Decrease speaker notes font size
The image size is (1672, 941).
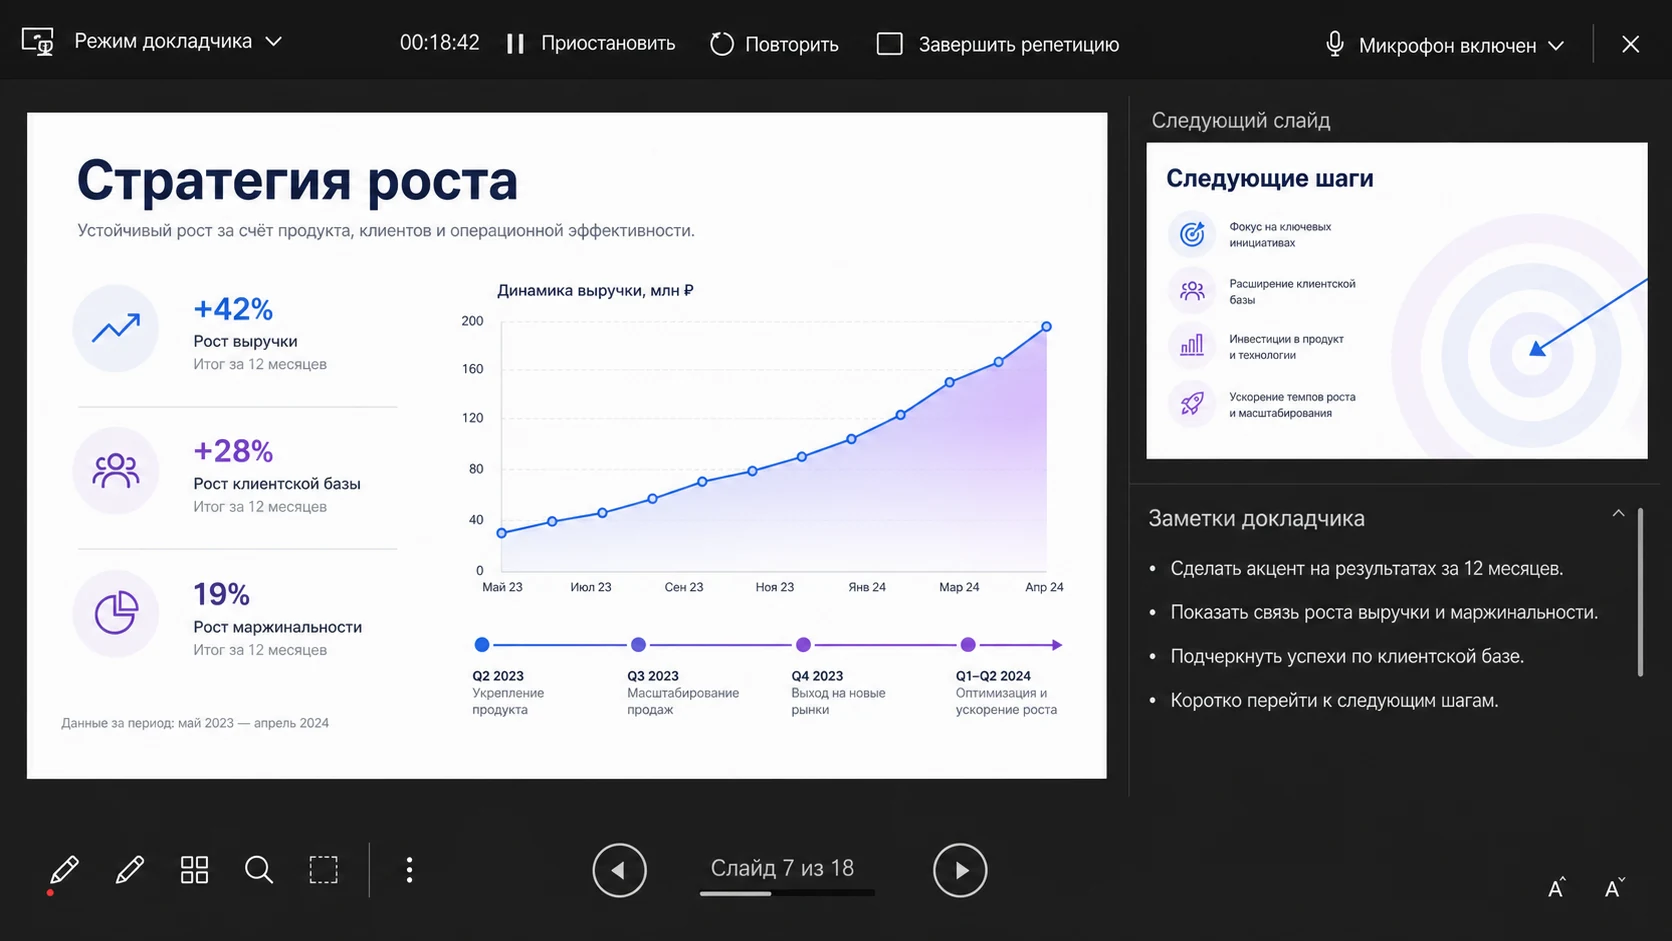[1613, 888]
